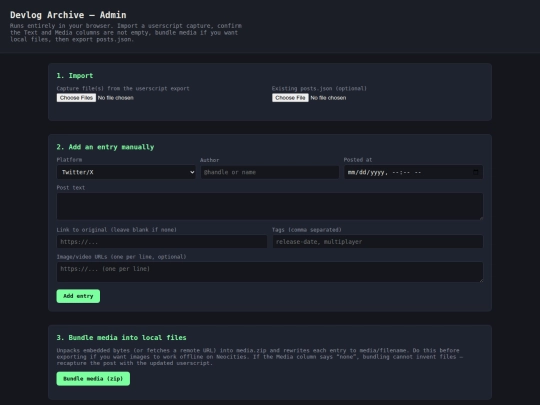Click the 'Posted at' field label
540x405 pixels.
(x=358, y=160)
